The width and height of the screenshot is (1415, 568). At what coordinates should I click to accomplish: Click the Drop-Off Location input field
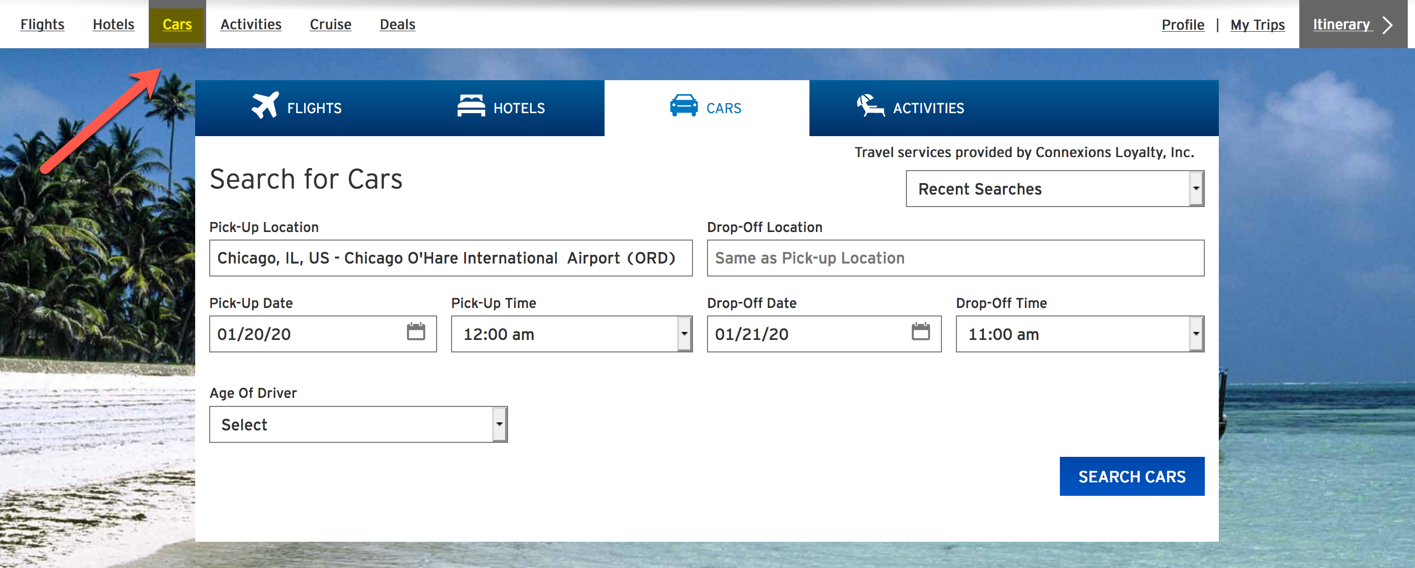coord(955,258)
